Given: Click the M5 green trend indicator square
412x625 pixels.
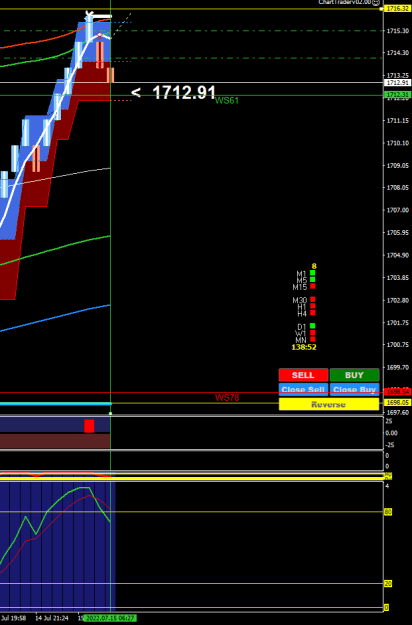Looking at the screenshot, I should click(x=313, y=279).
